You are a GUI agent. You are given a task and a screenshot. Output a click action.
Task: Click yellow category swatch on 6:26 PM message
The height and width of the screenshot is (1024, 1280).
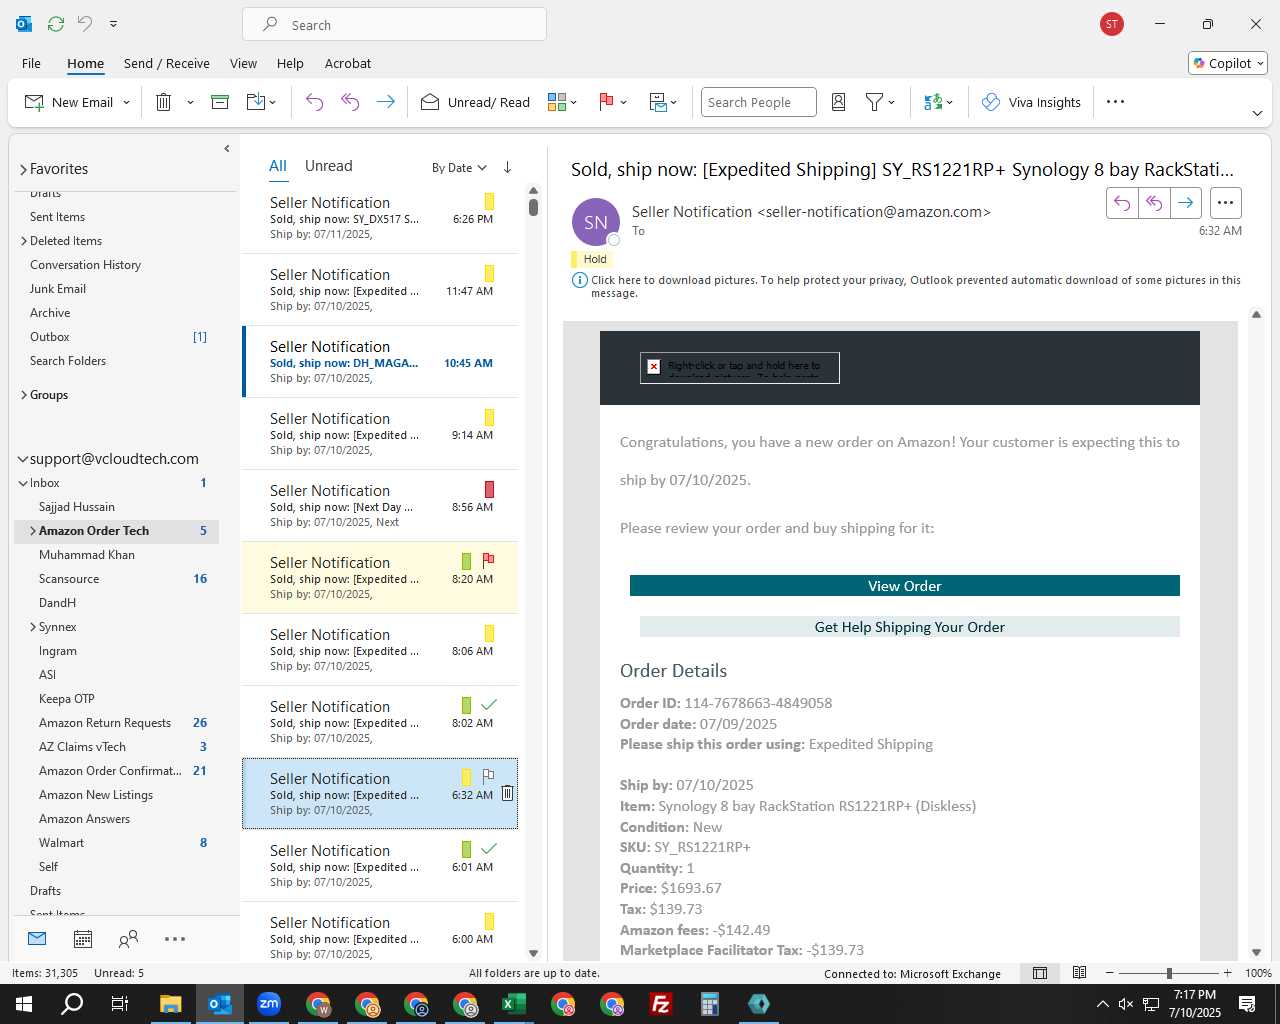[x=489, y=202]
